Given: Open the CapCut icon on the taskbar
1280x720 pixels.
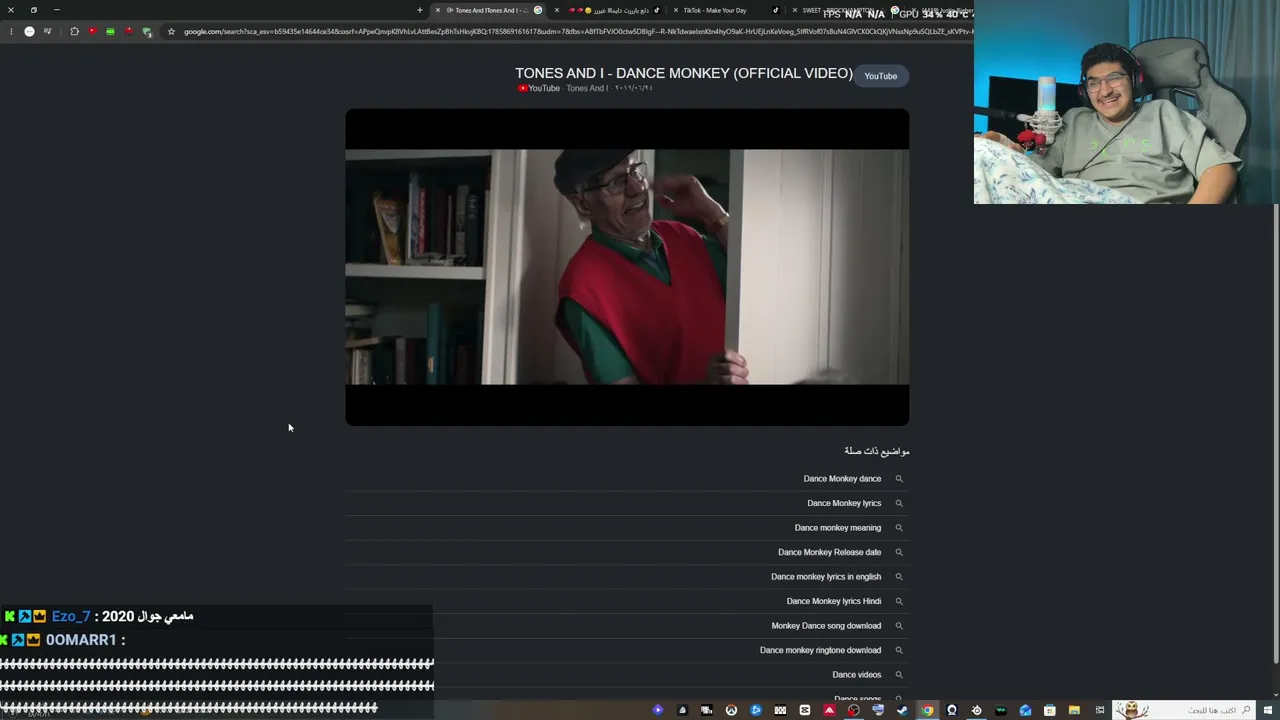Looking at the screenshot, I should tap(804, 710).
